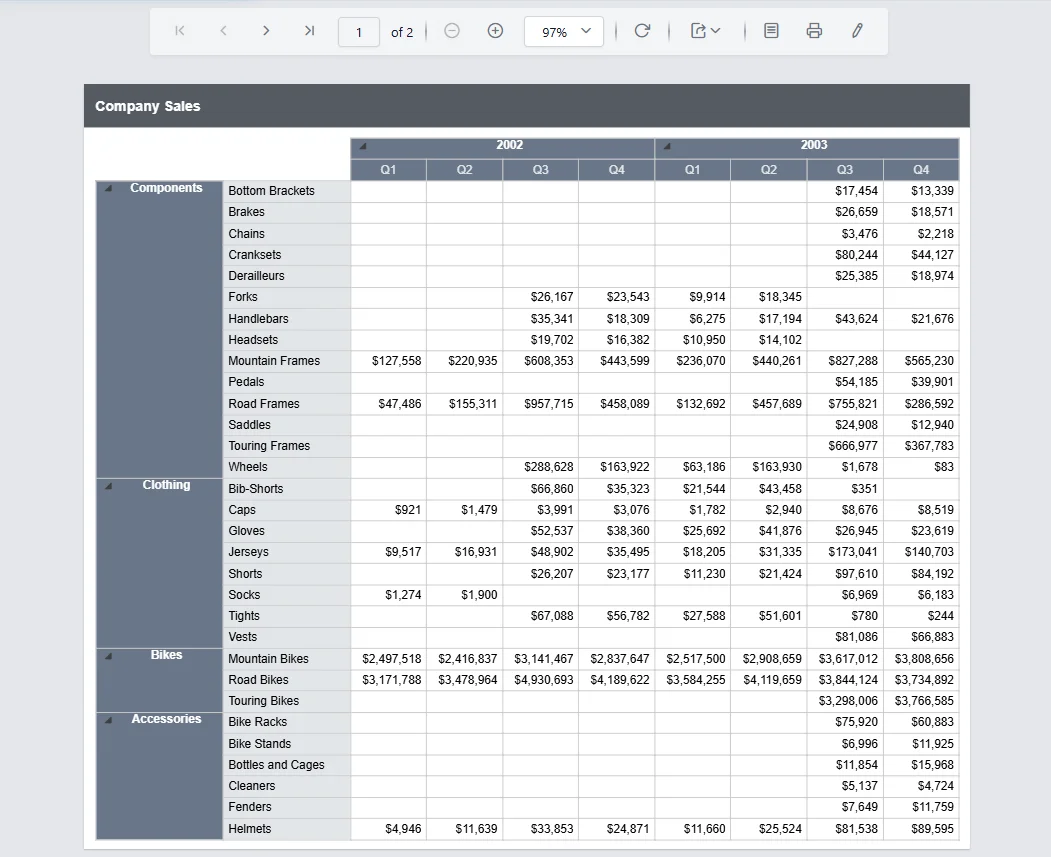The width and height of the screenshot is (1051, 857).
Task: Select the Road Bikes row label
Action: [x=258, y=679]
